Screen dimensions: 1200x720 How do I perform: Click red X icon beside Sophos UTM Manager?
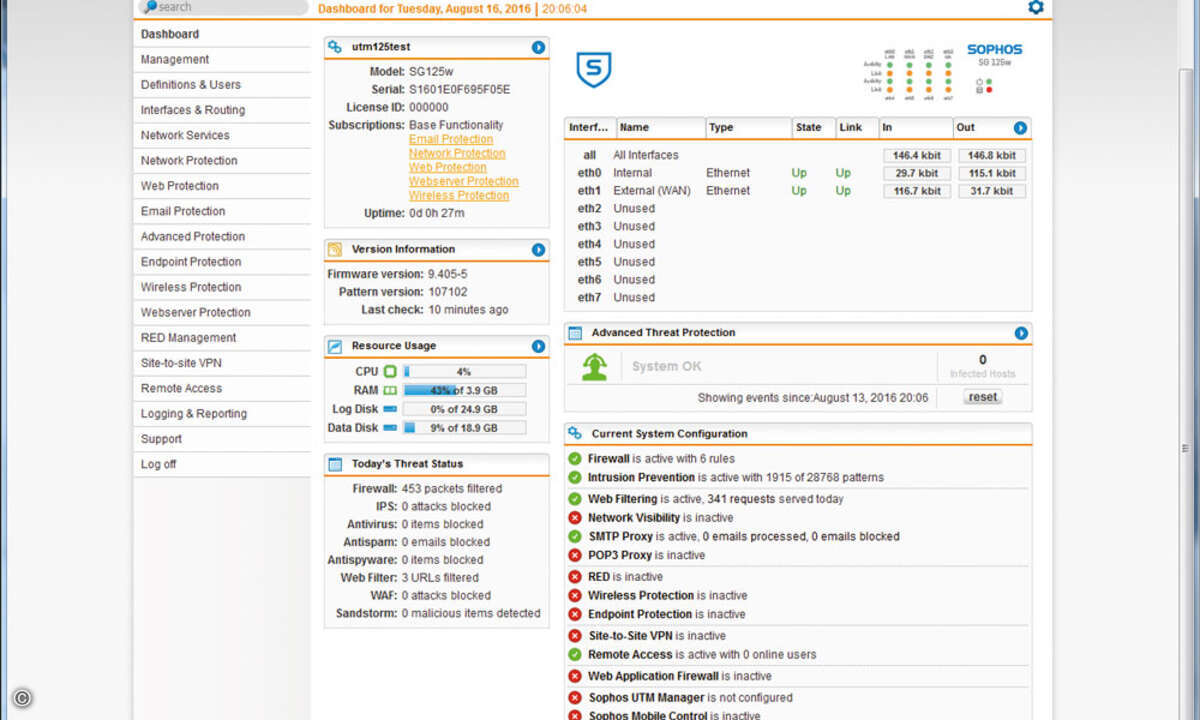(x=575, y=698)
